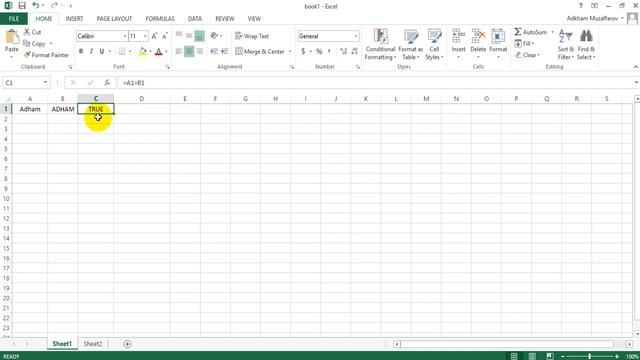
Task: Toggle italic formatting
Action: [91, 51]
